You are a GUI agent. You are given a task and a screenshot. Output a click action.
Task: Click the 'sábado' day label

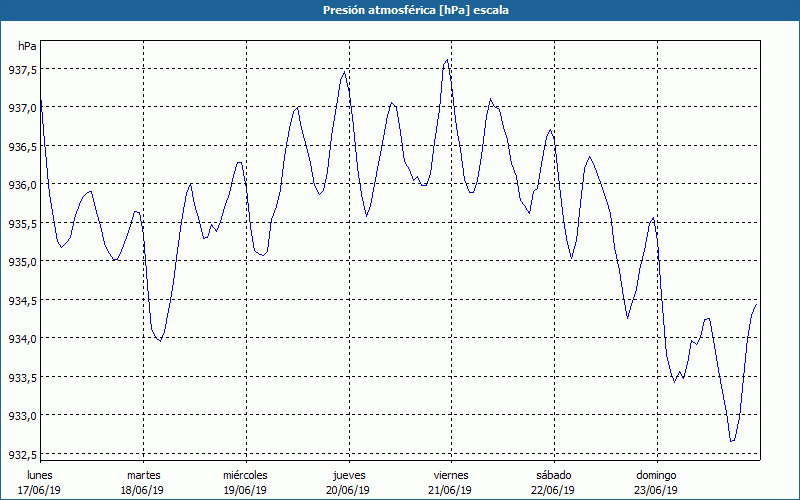pos(554,475)
